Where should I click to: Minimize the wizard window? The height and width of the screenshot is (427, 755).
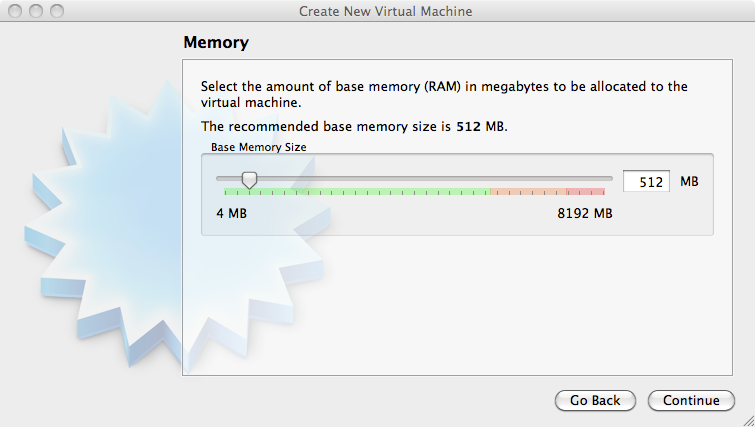point(36,11)
